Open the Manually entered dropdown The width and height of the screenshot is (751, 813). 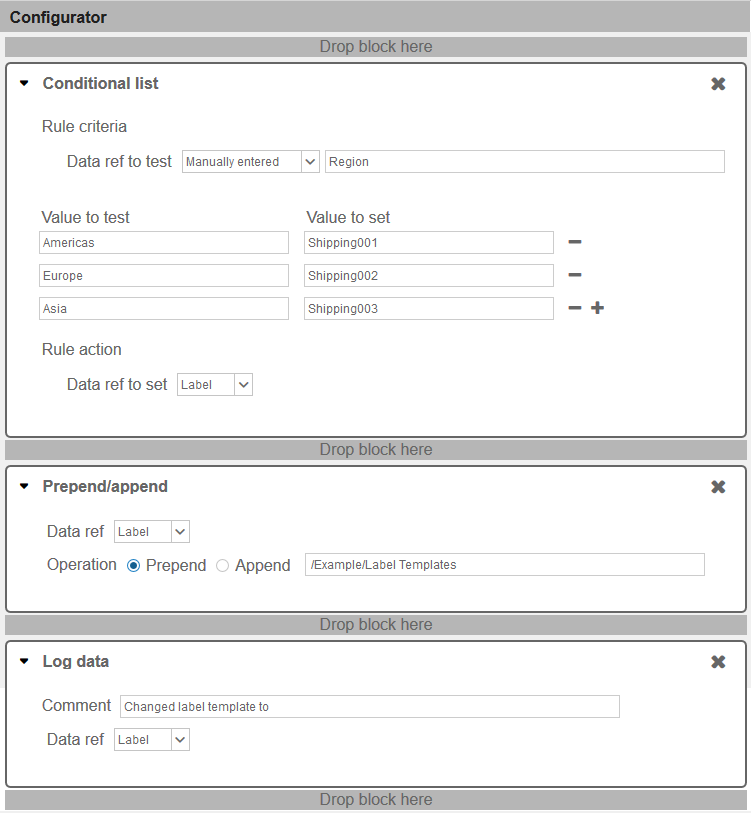click(250, 162)
